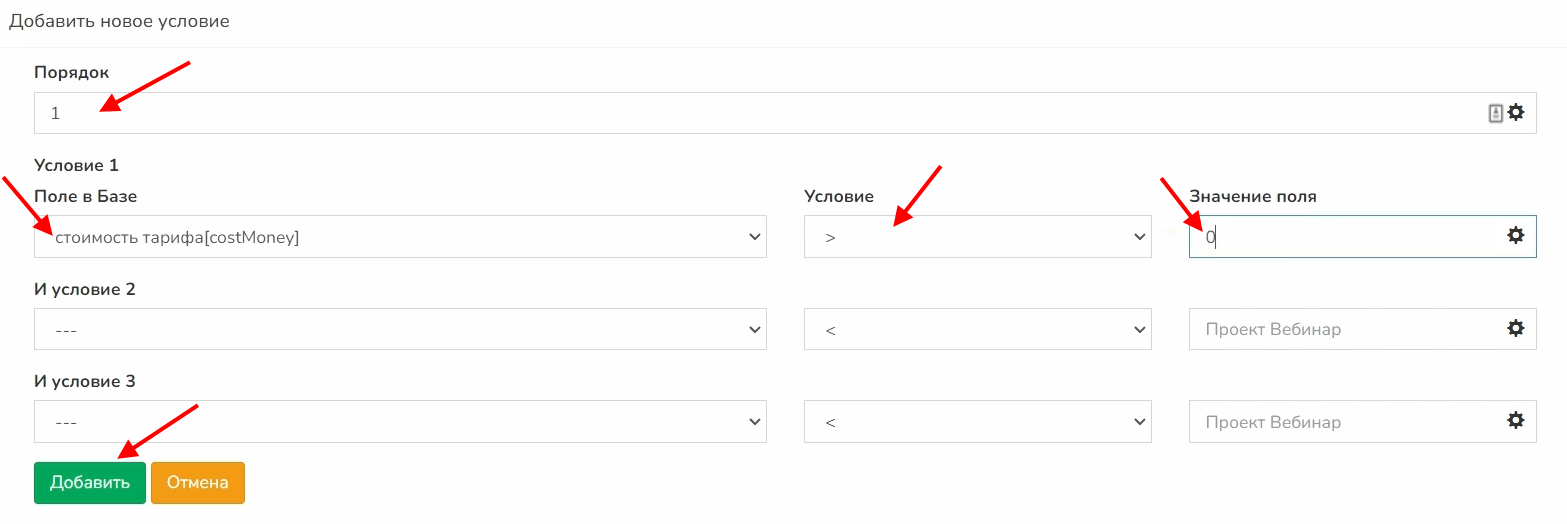1567x524 pixels.
Task: Click the gear icon in the Порядок field
Action: [1516, 113]
